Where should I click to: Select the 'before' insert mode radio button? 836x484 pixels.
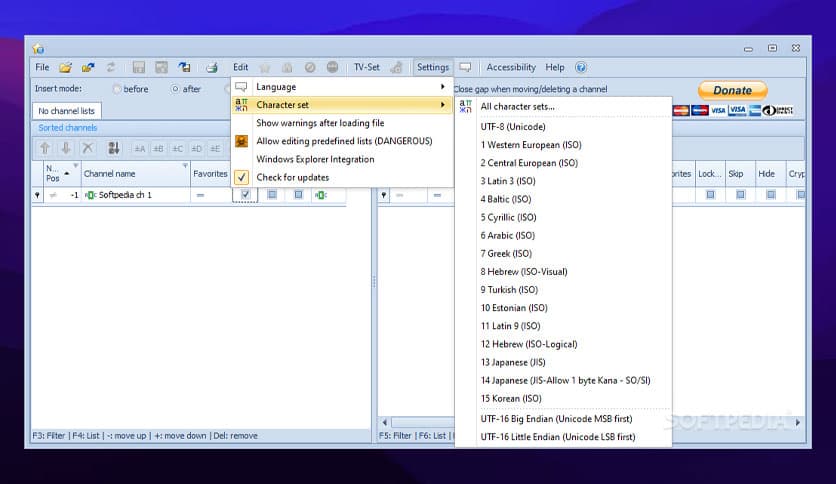pyautogui.click(x=117, y=89)
